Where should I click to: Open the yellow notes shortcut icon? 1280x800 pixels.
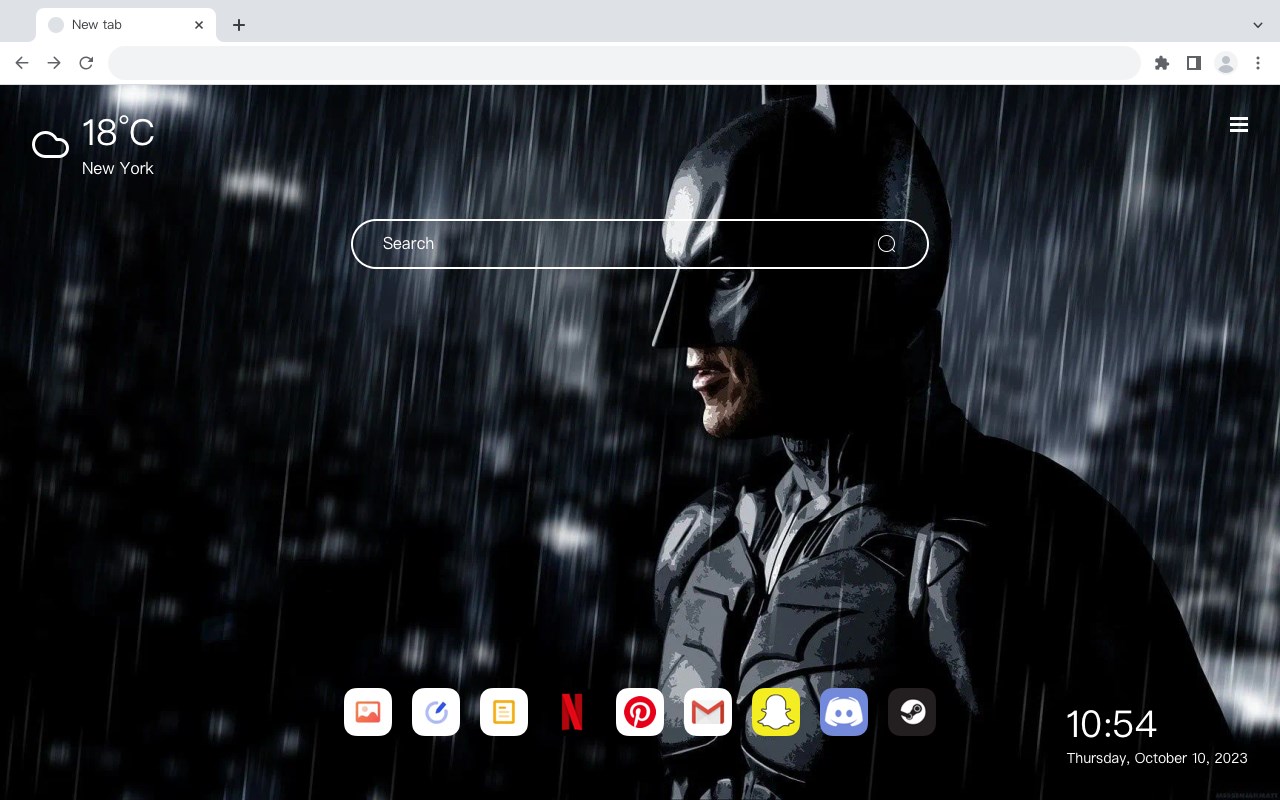[504, 712]
